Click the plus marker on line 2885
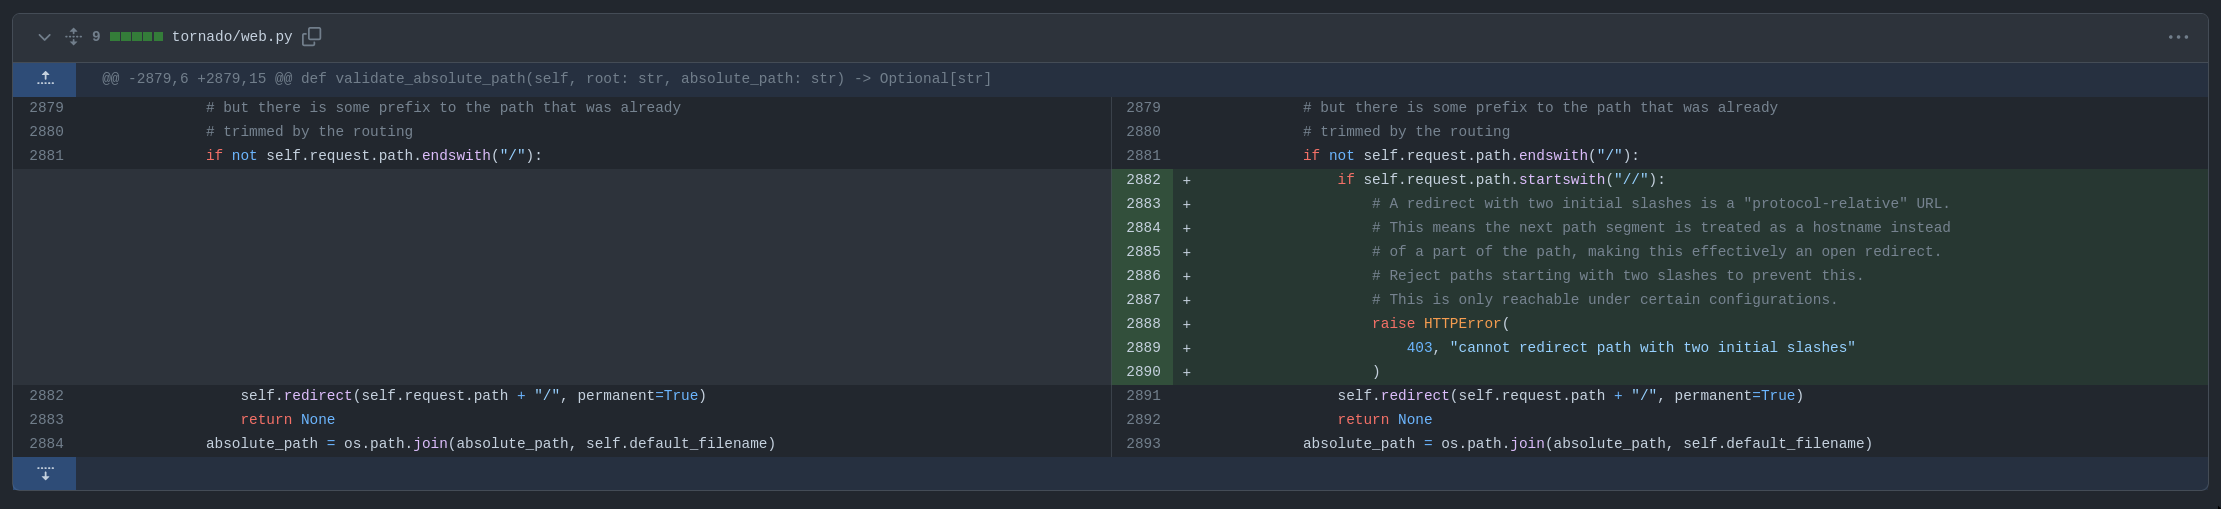2221x509 pixels. 1187,252
